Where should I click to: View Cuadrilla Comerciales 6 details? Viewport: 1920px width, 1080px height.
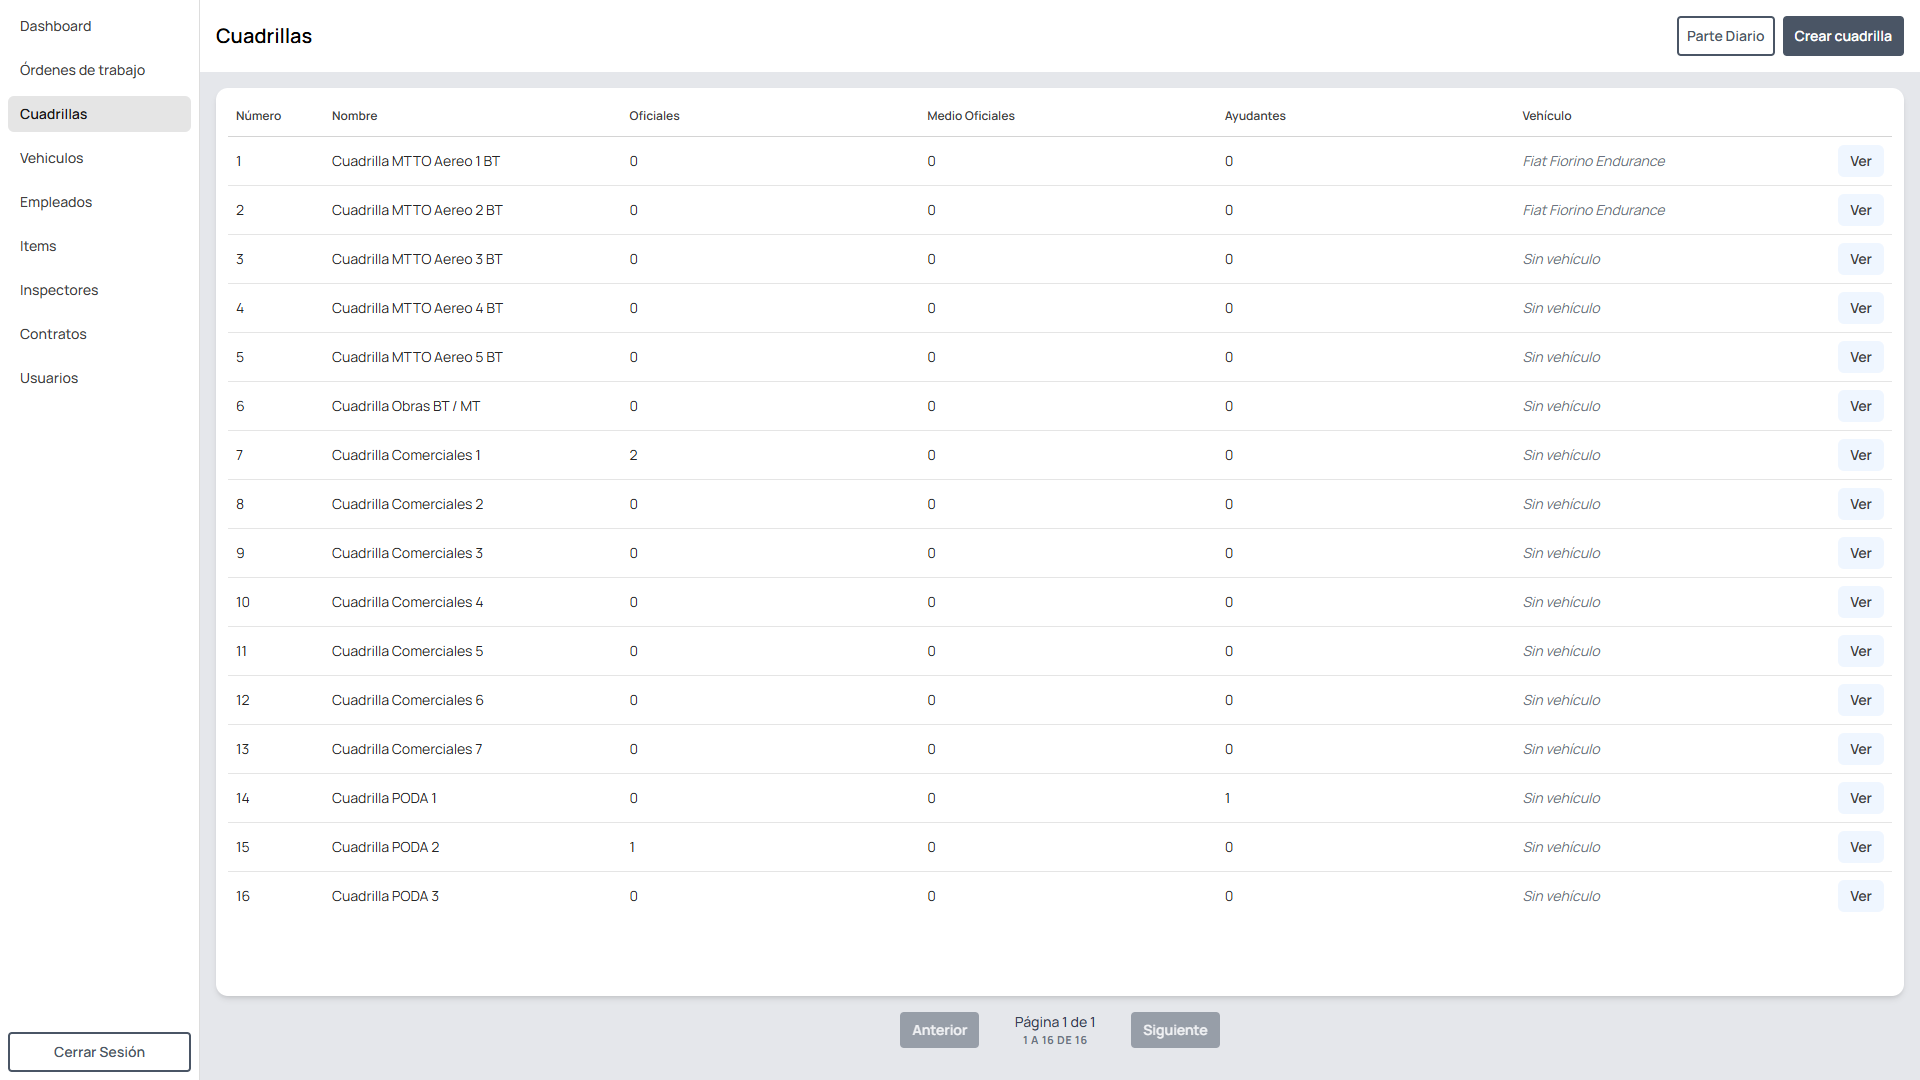point(1860,700)
